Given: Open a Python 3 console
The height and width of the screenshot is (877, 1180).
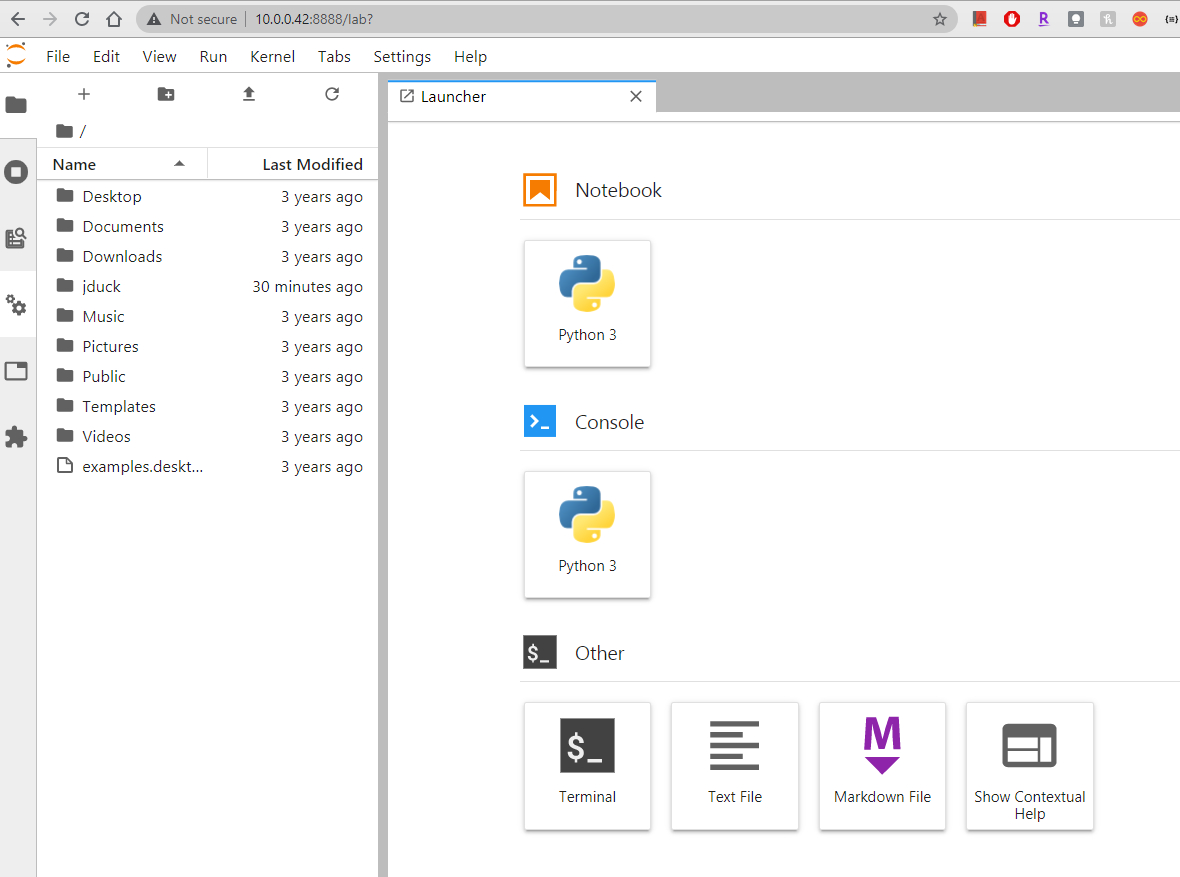Looking at the screenshot, I should pos(587,534).
